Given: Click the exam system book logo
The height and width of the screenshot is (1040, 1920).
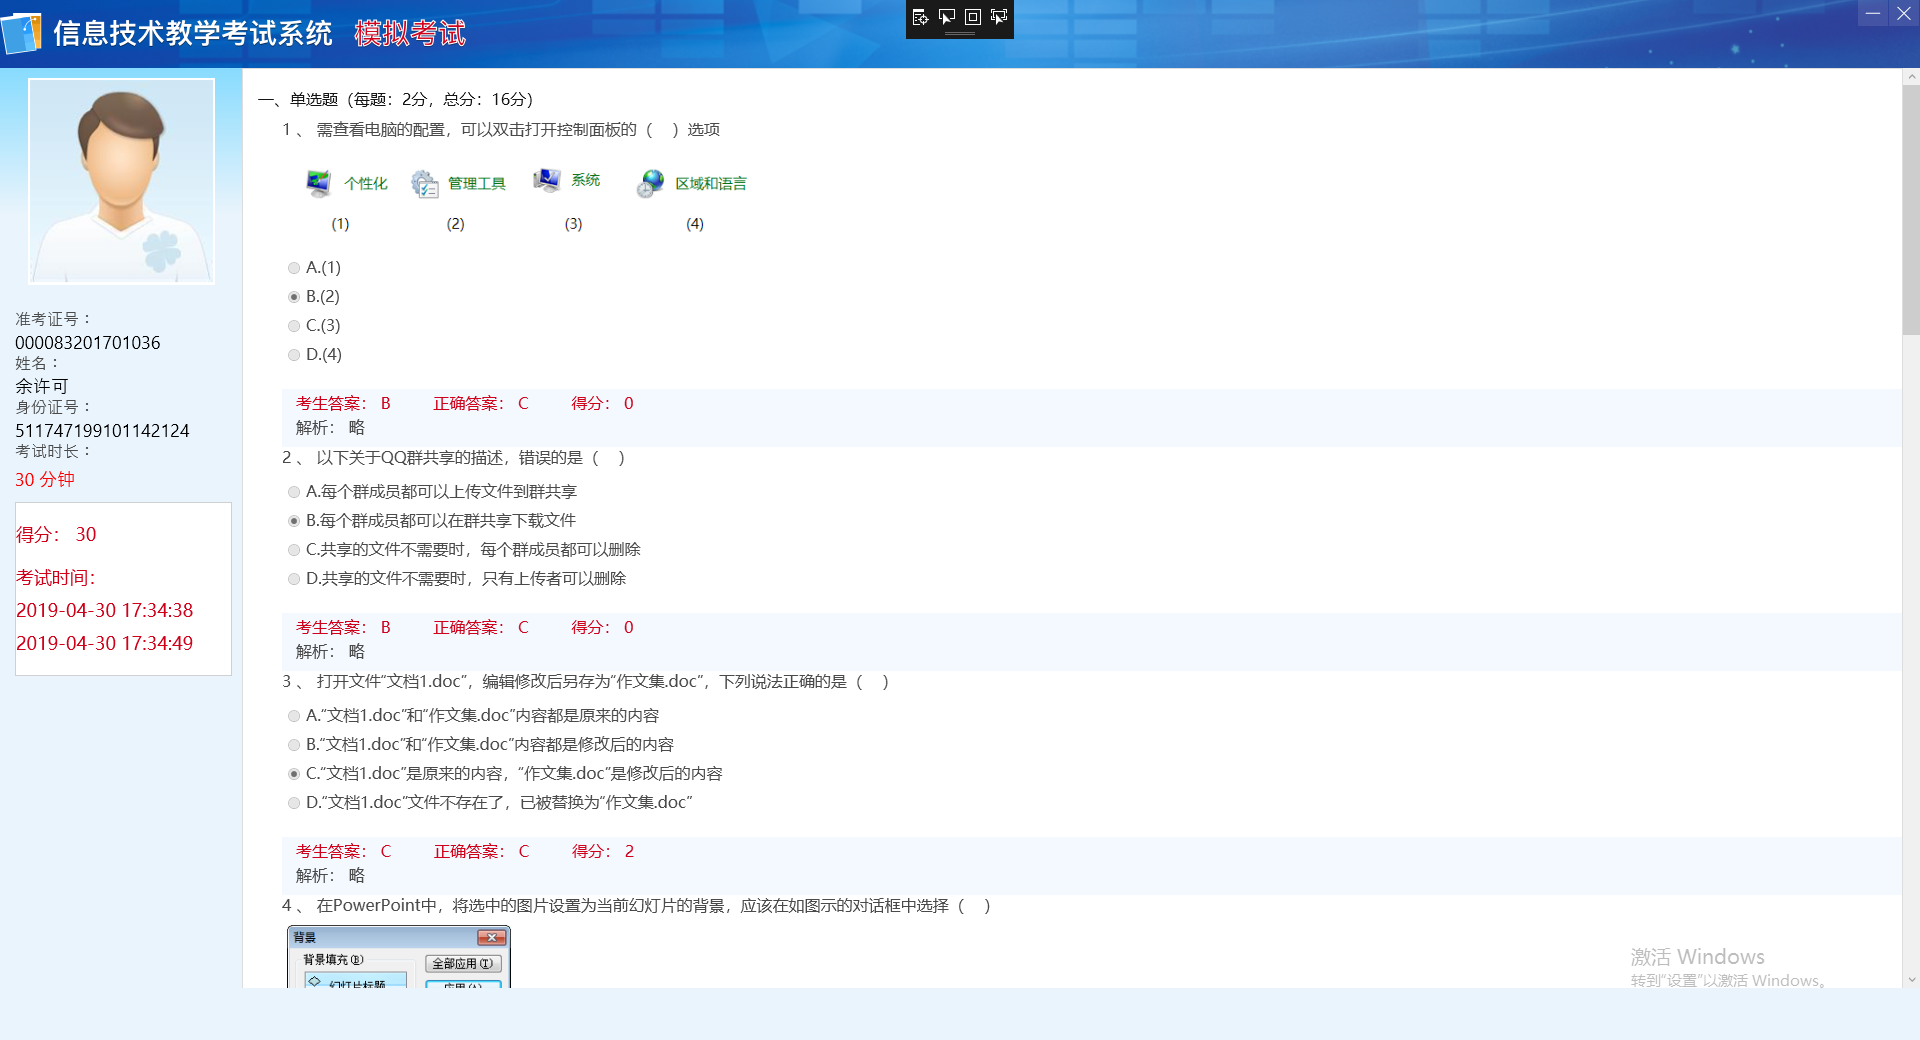Looking at the screenshot, I should [22, 34].
